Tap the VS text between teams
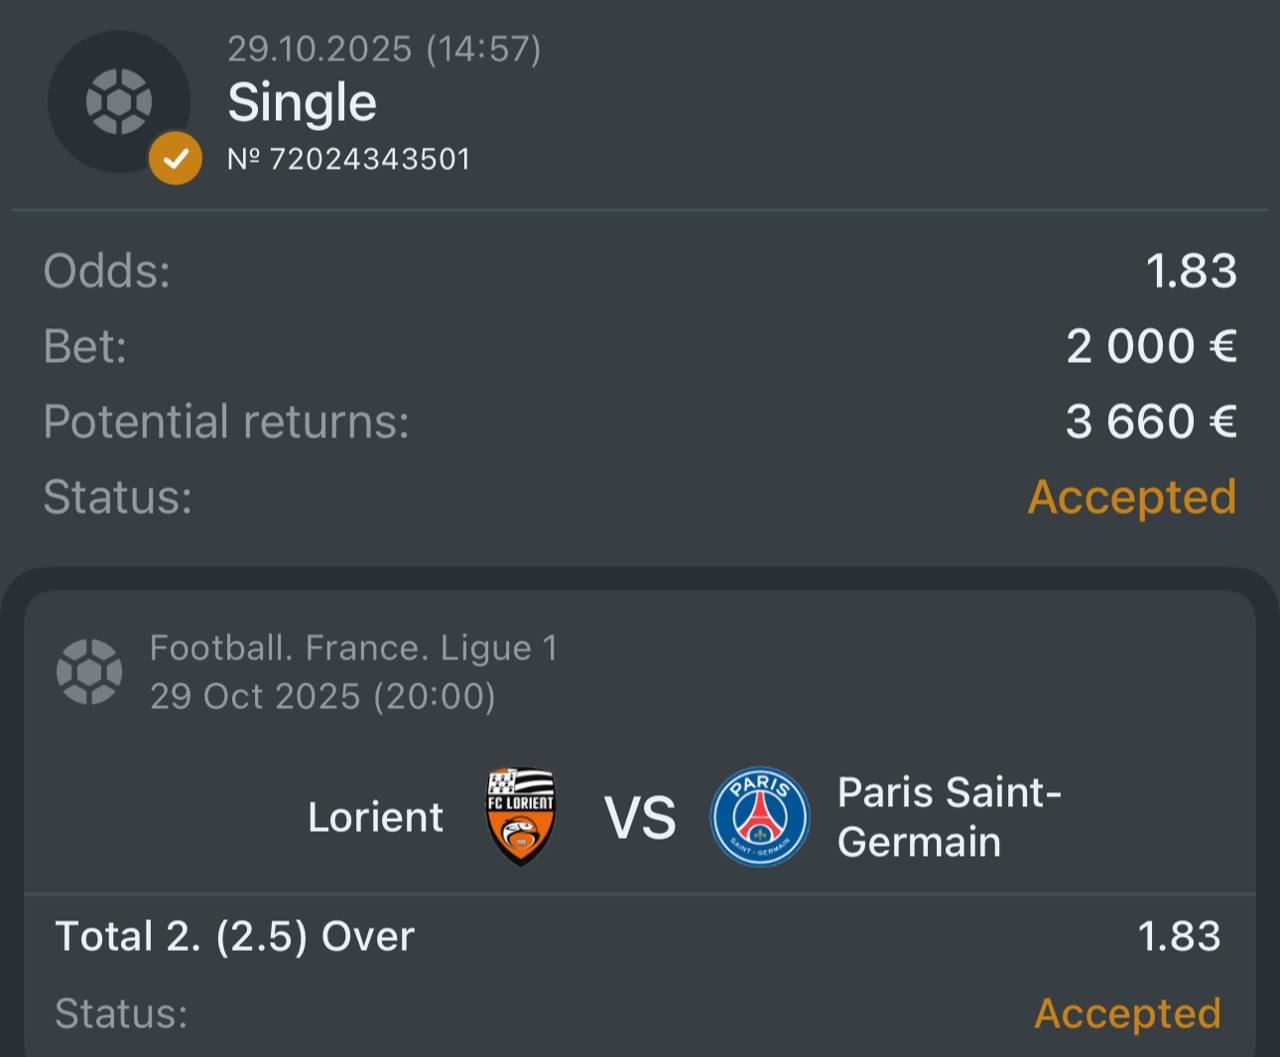Viewport: 1280px width, 1057px height. pyautogui.click(x=640, y=818)
